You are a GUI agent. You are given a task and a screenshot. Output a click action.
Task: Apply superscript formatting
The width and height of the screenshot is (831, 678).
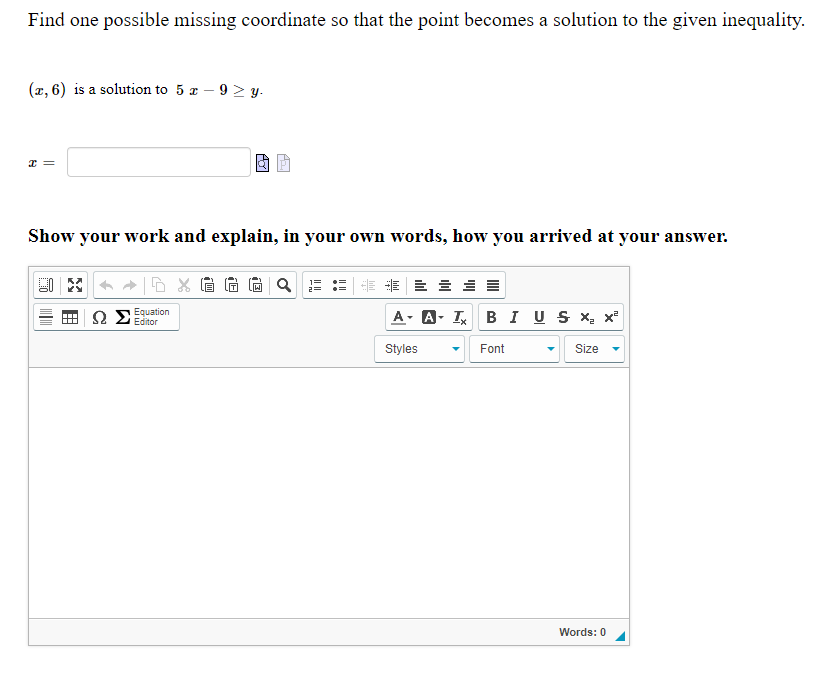click(x=611, y=316)
